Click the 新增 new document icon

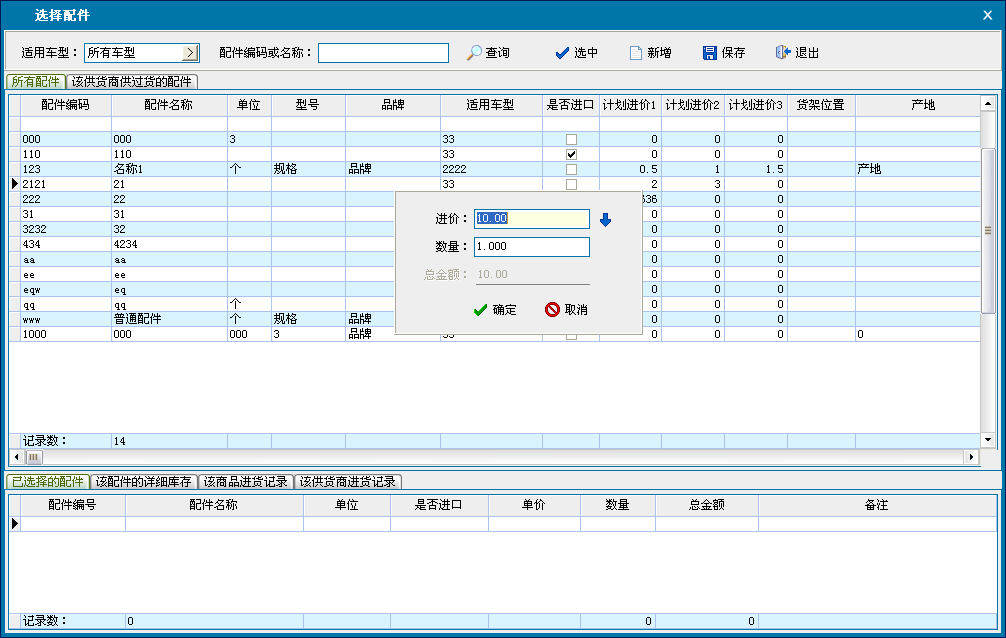(x=635, y=53)
